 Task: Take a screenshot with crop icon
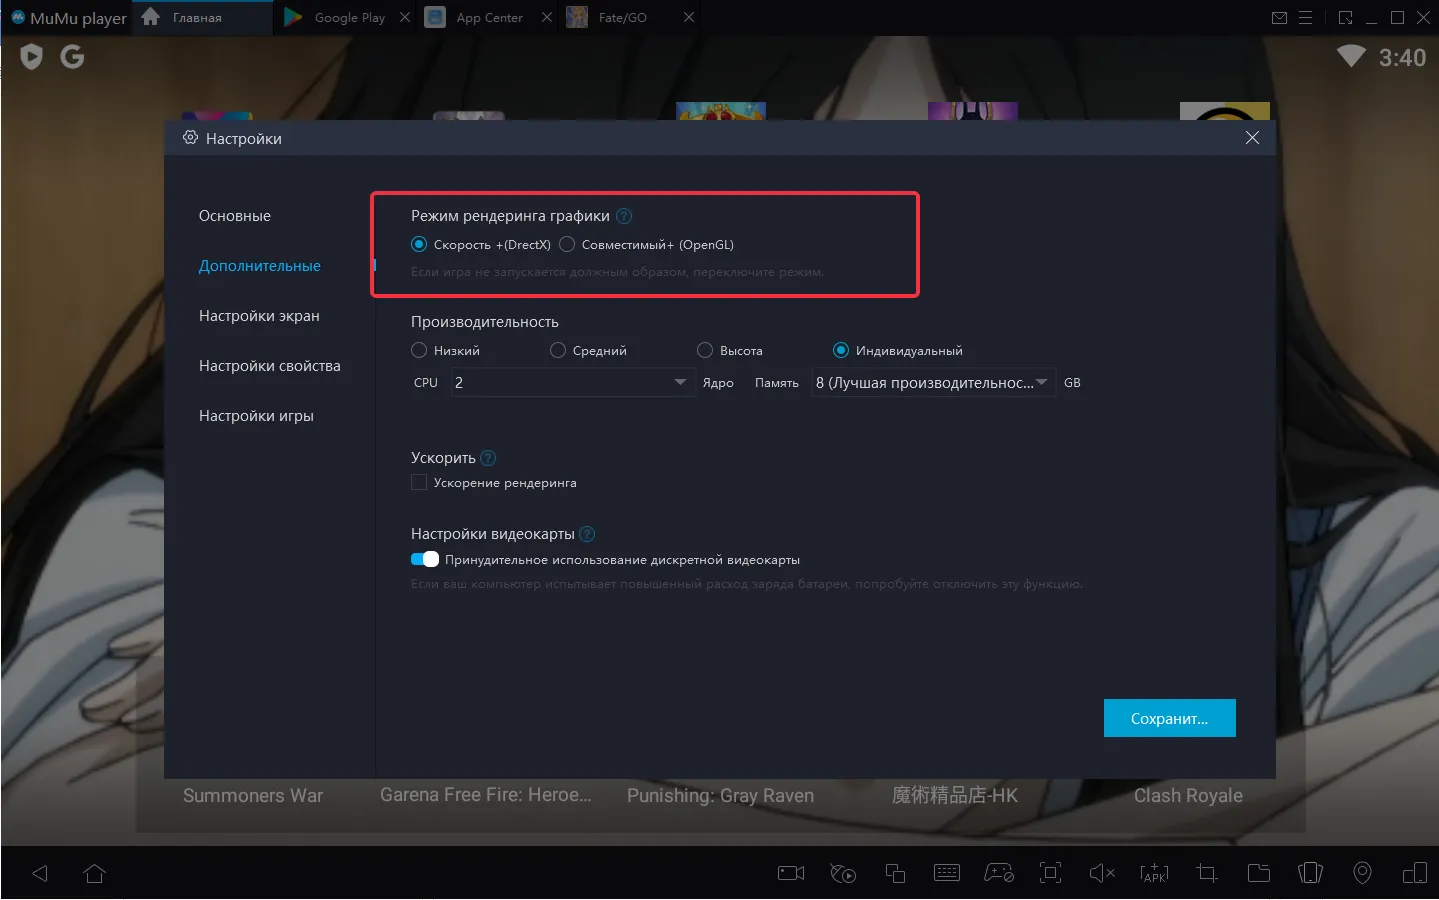1207,873
